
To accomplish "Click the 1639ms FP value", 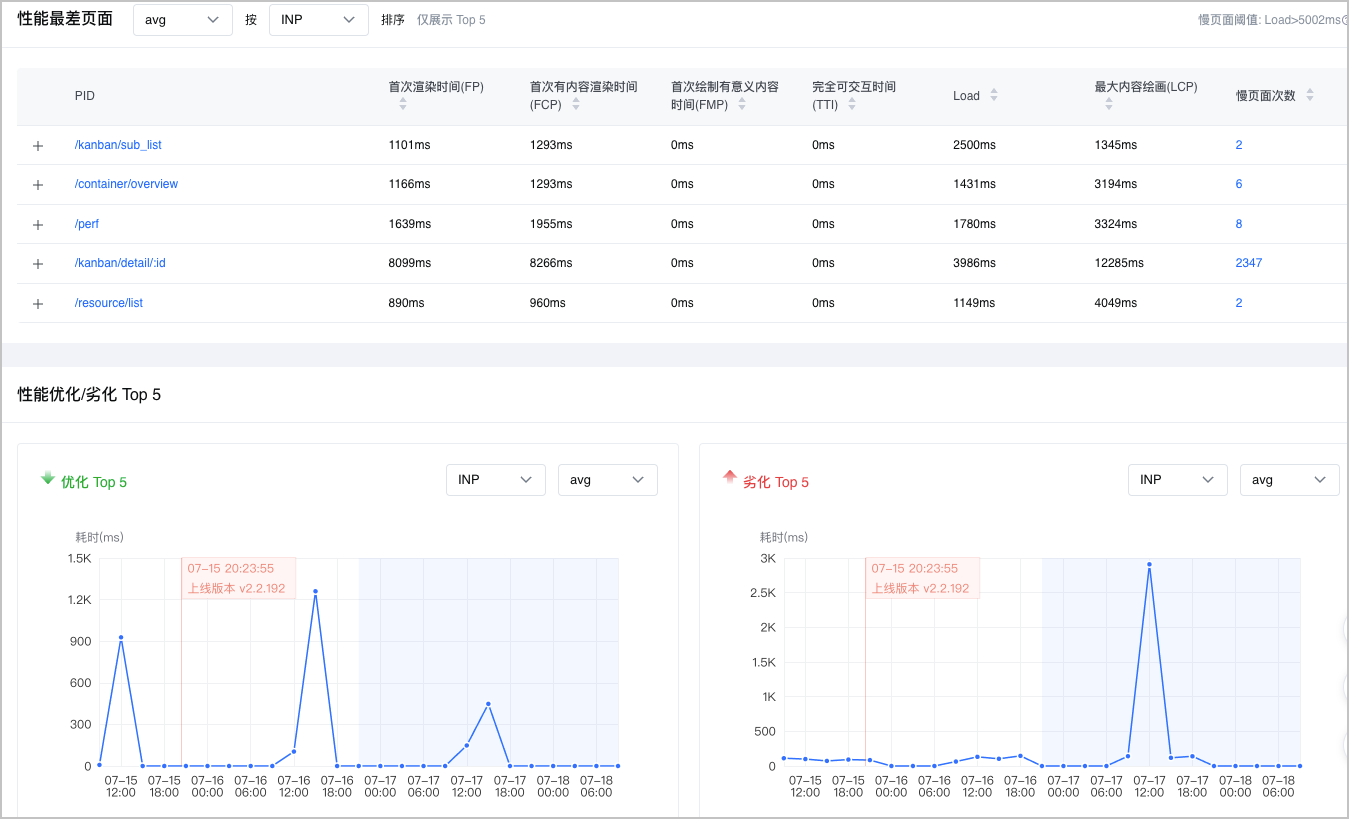I will [x=410, y=224].
